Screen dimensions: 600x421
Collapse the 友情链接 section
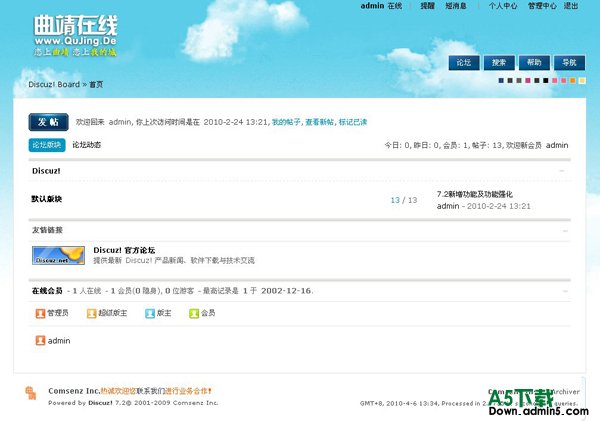tap(565, 231)
